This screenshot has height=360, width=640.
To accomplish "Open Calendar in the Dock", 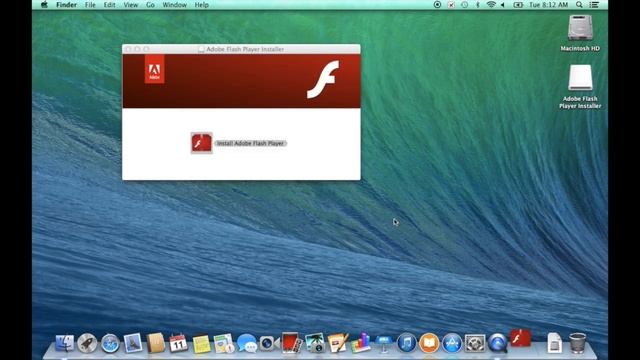I will (178, 343).
